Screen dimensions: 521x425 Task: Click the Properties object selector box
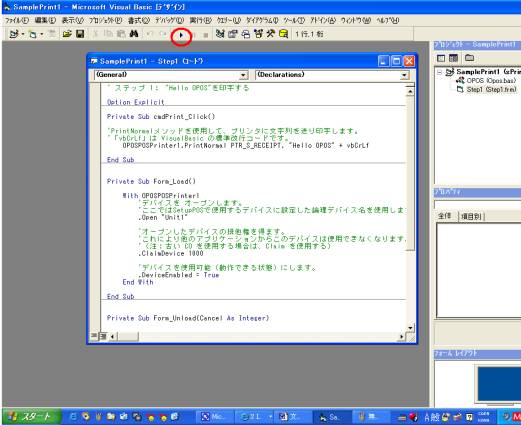coord(477,204)
